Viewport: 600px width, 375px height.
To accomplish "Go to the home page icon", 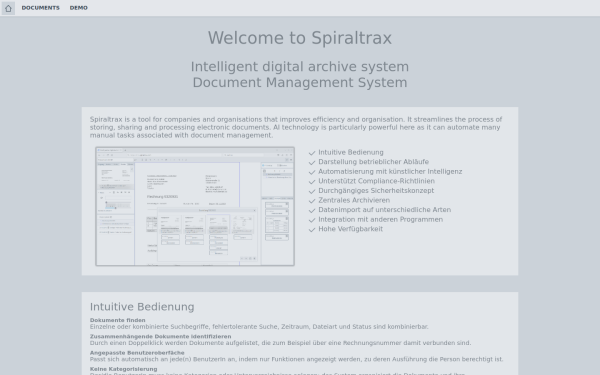I will tap(8, 8).
